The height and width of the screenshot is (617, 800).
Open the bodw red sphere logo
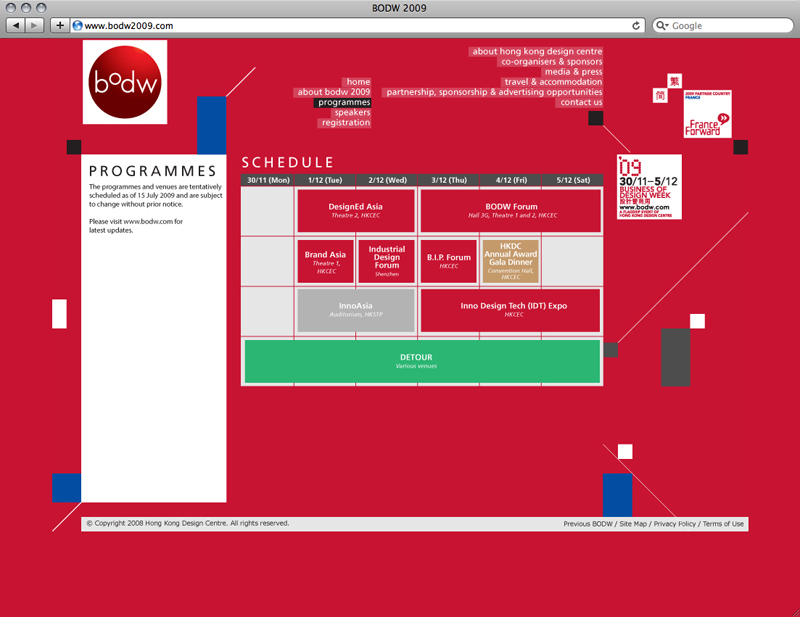click(x=125, y=82)
